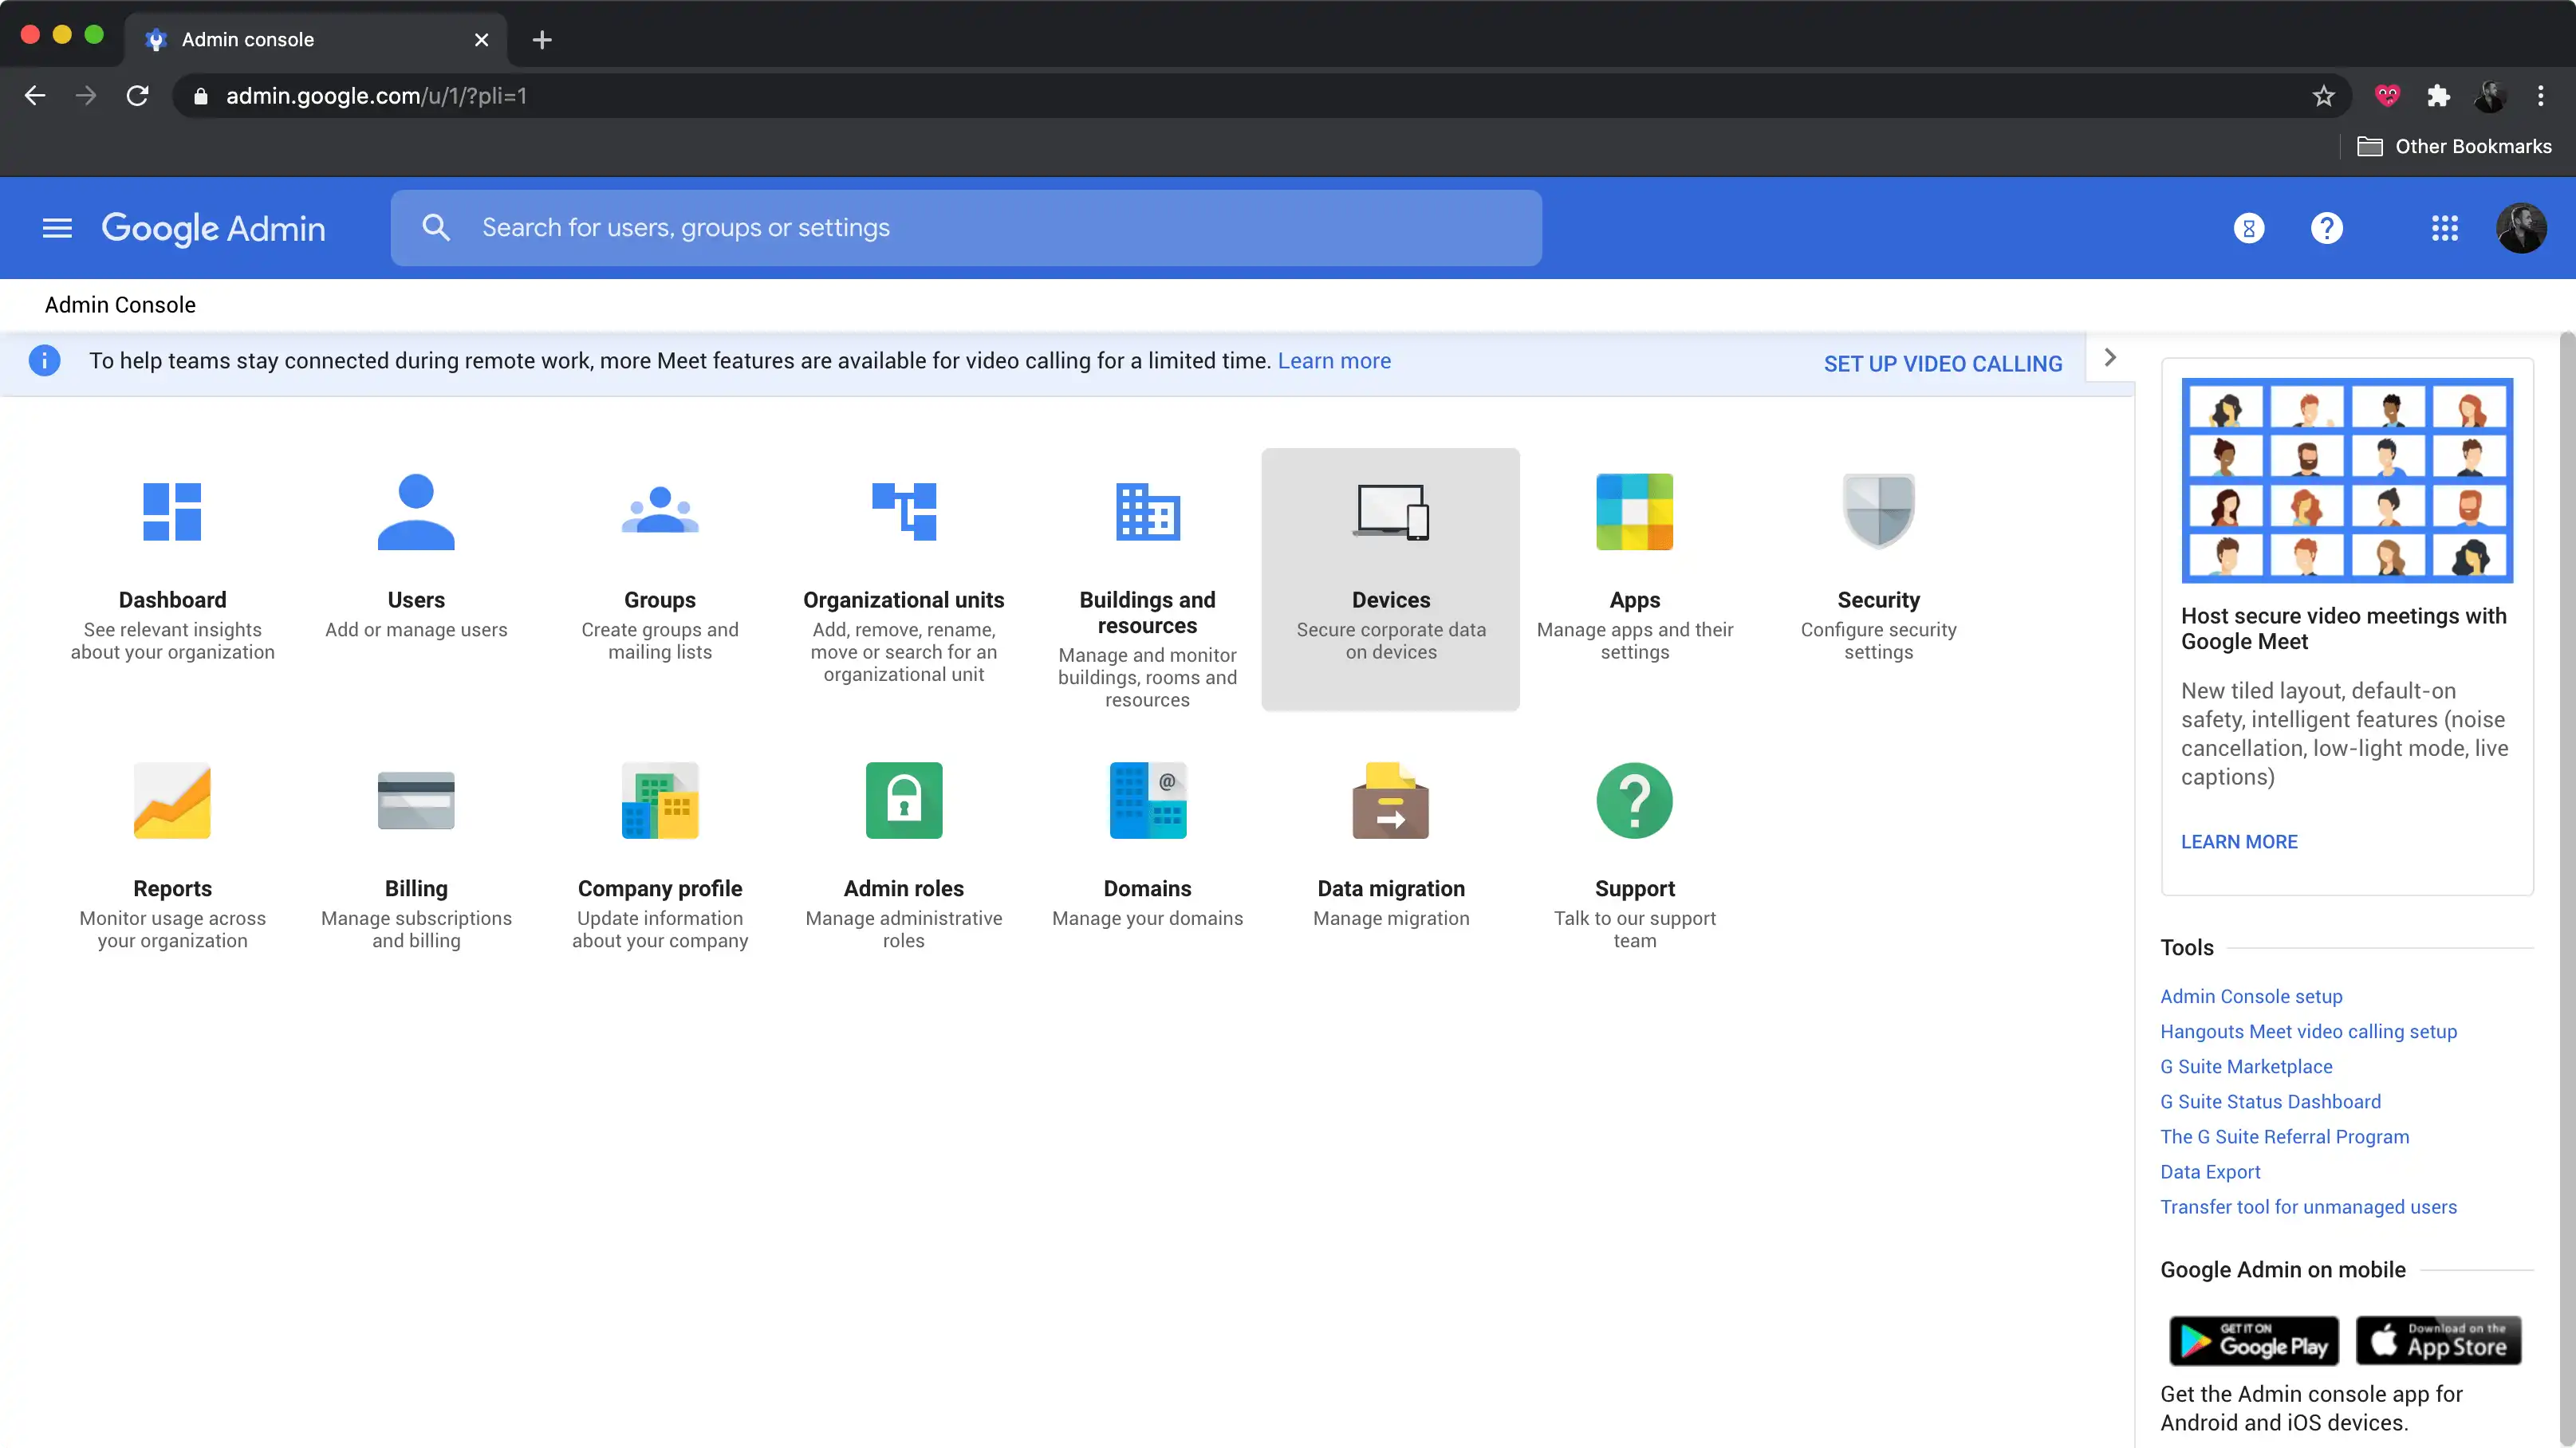Screen dimensions: 2576x1448
Task: Open a new browser tab
Action: tap(542, 39)
